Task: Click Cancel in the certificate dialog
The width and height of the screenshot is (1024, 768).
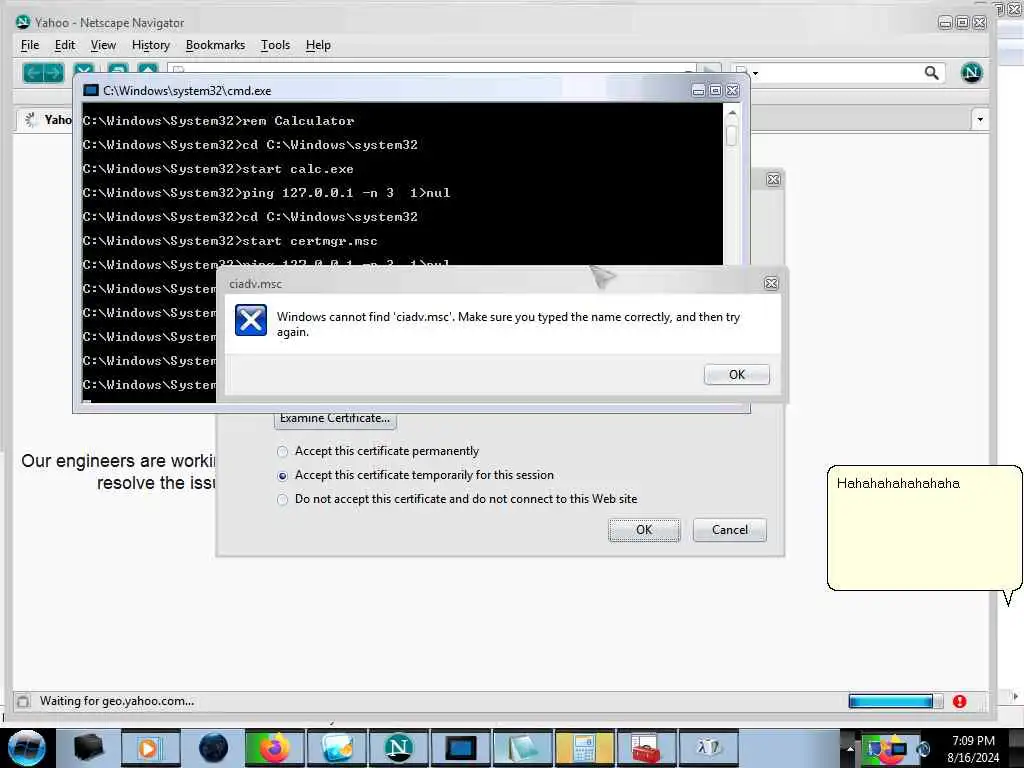Action: tap(729, 530)
